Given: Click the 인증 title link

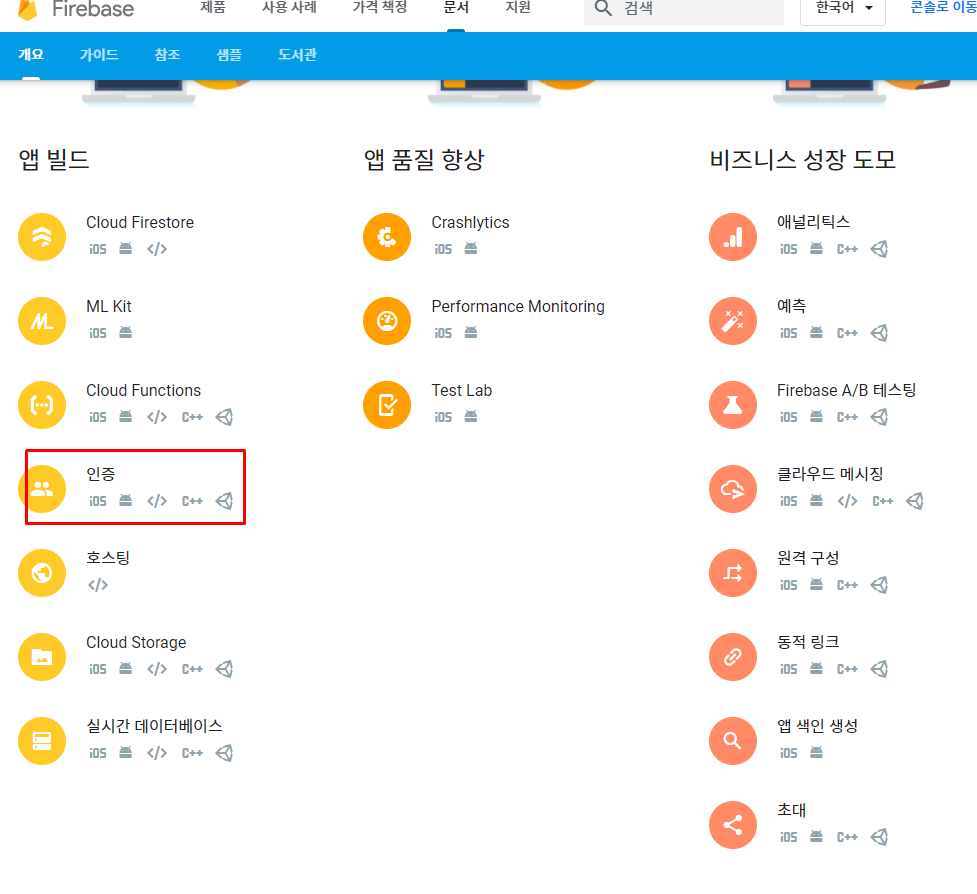Looking at the screenshot, I should [x=101, y=474].
